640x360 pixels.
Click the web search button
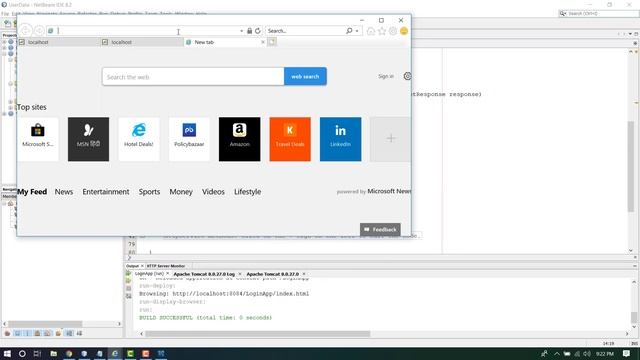pos(305,77)
